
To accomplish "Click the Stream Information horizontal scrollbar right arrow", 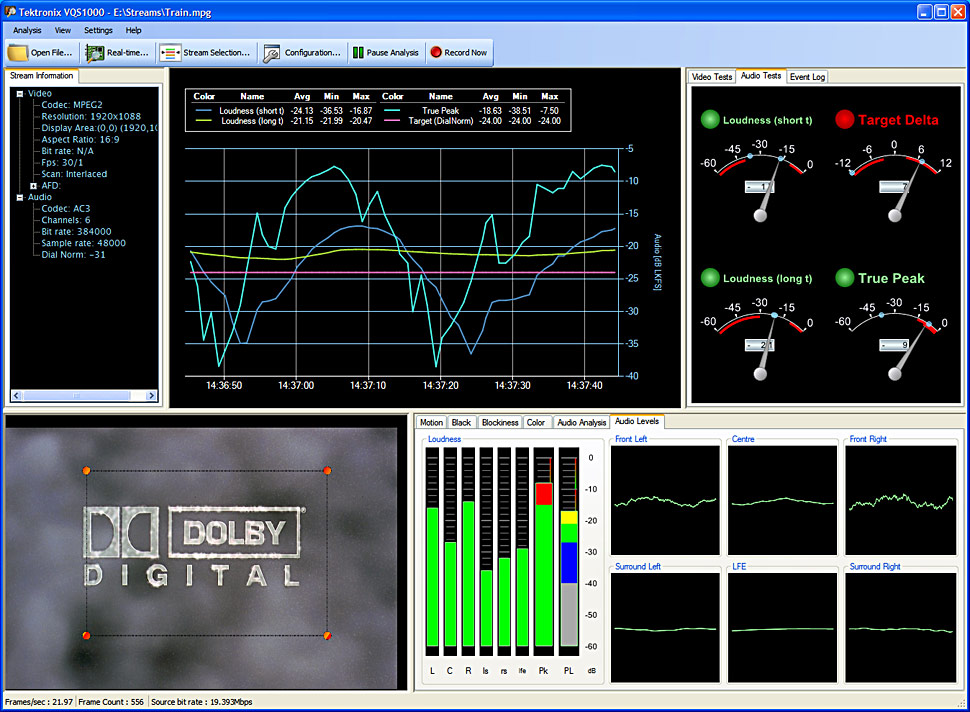I will 152,396.
